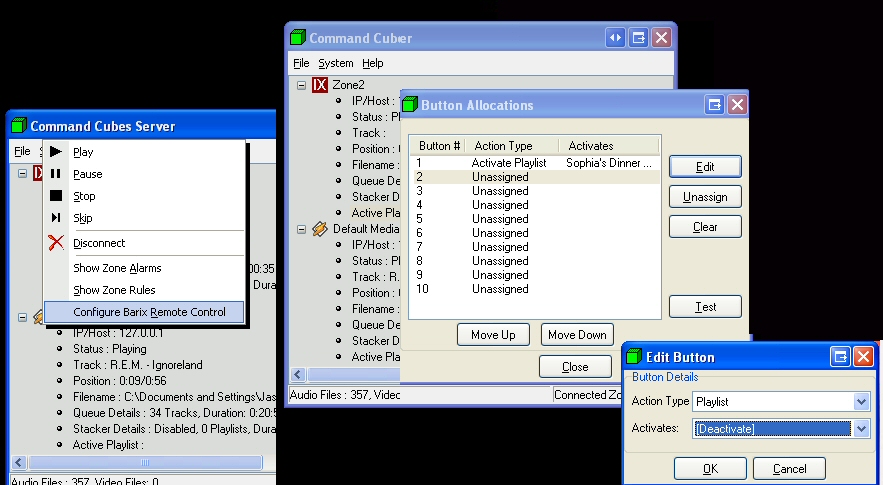Open the Activates dropdown arrow

point(862,428)
